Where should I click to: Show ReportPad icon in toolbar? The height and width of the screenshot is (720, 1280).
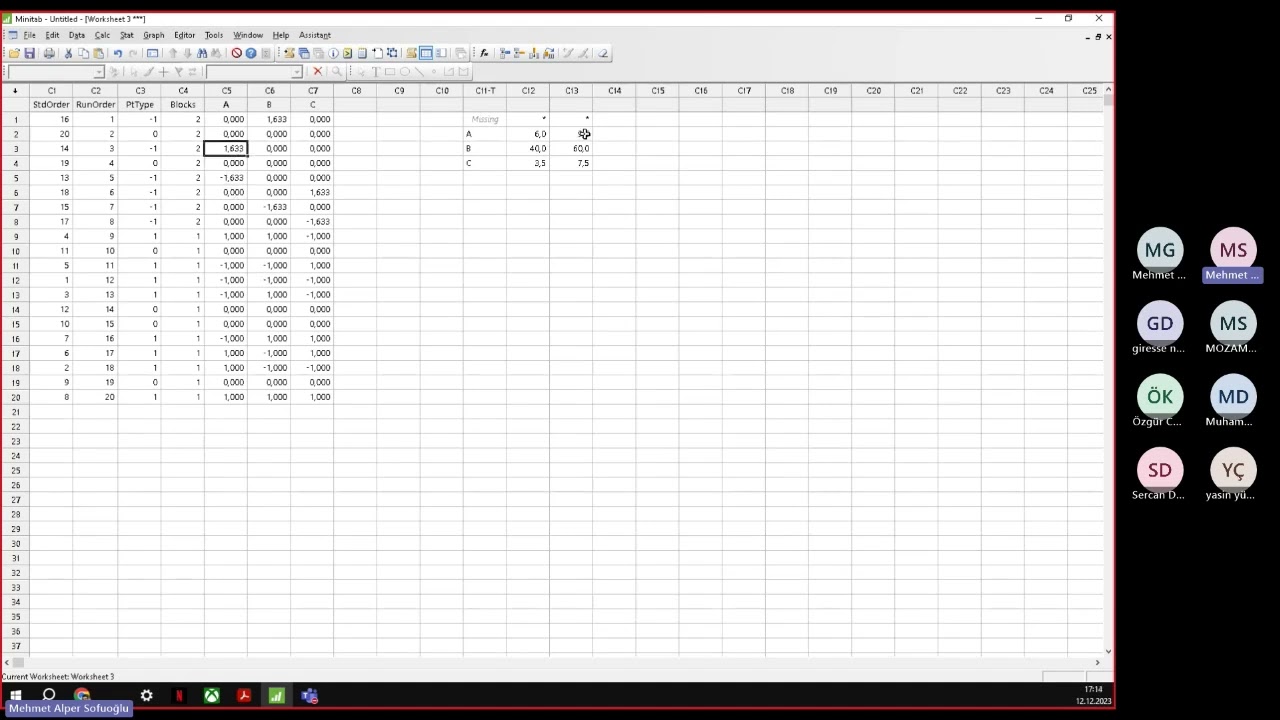click(x=362, y=53)
